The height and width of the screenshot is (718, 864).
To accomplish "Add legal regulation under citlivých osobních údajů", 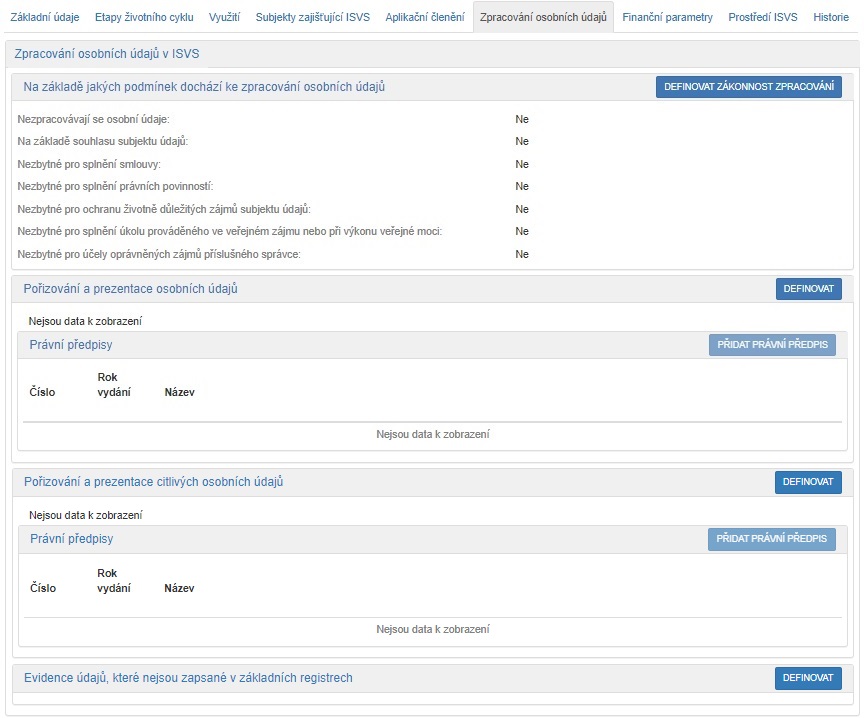I will click(x=772, y=539).
